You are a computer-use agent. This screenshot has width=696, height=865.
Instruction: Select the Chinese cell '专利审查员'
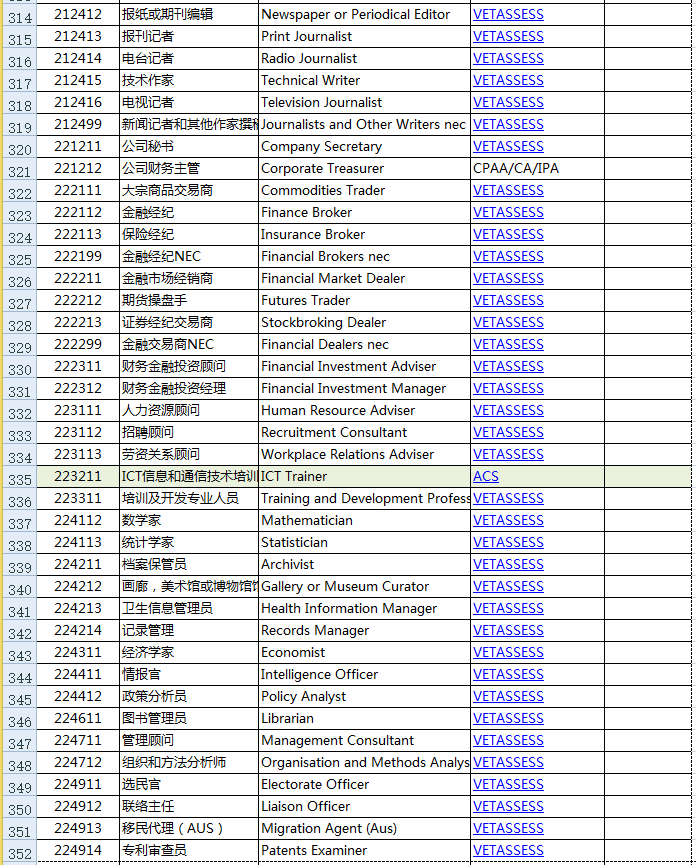pos(189,851)
